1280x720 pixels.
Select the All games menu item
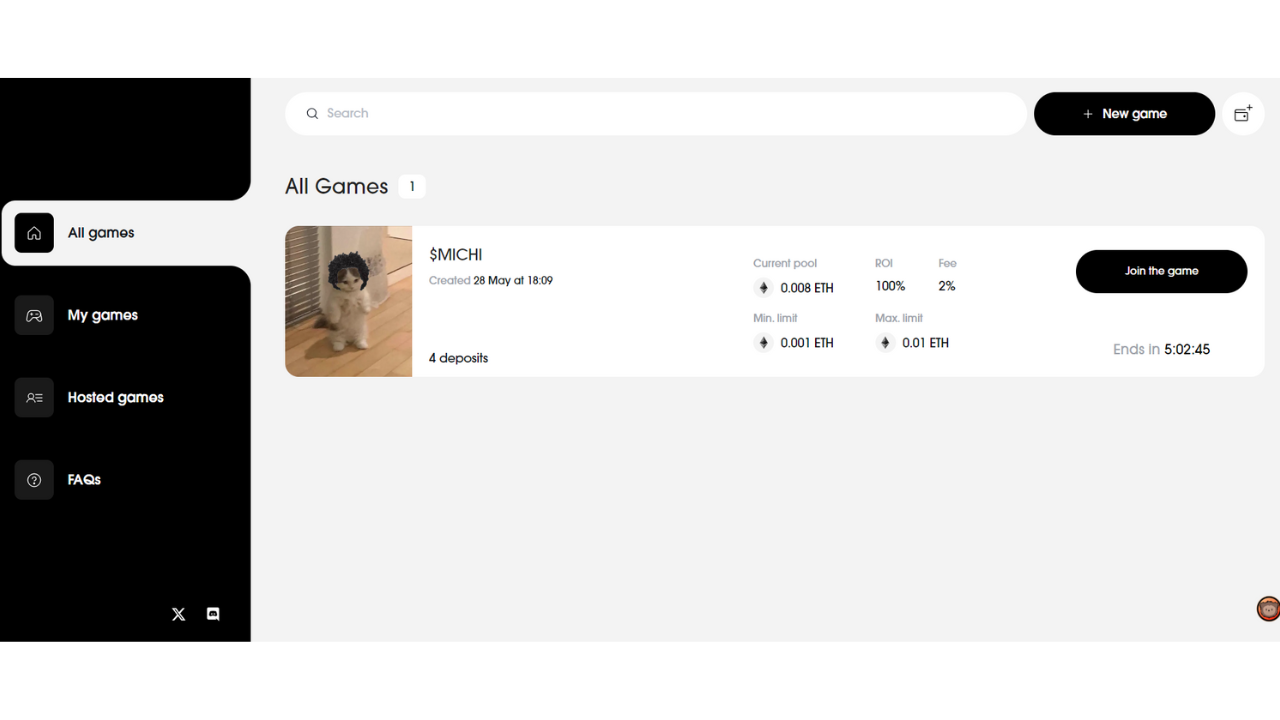click(126, 233)
